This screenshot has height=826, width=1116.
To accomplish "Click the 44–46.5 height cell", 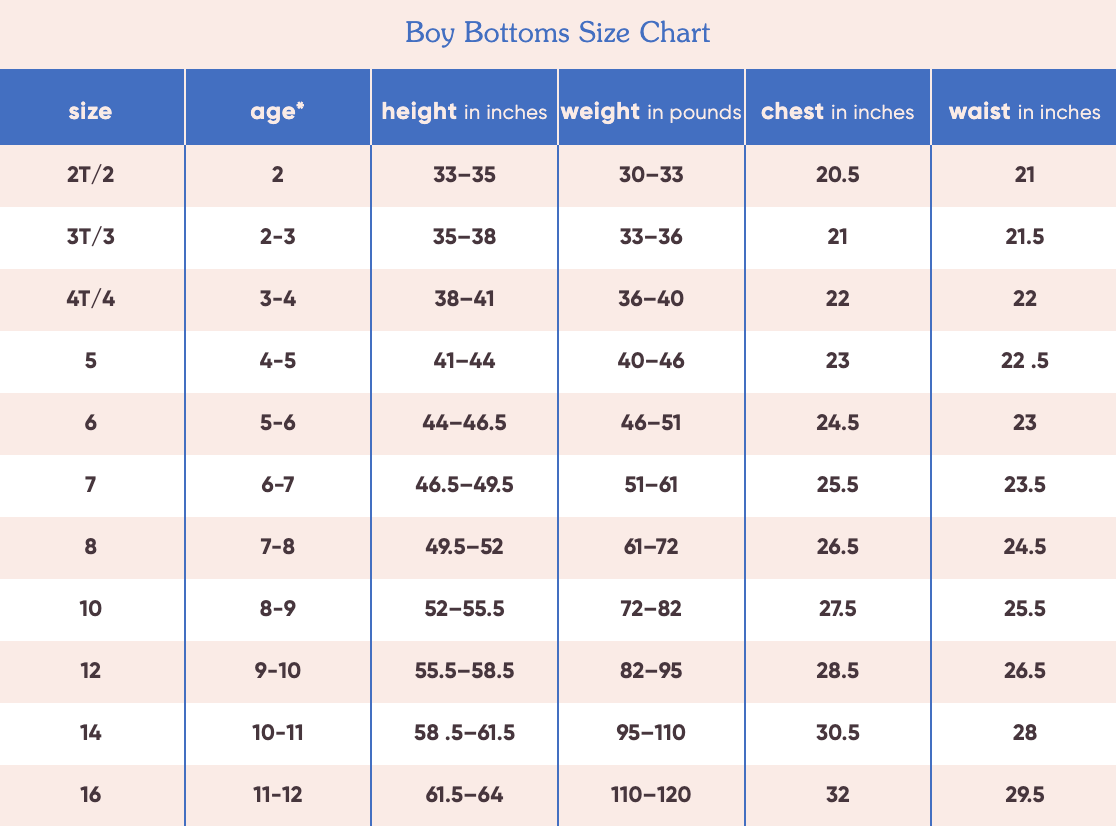I will click(x=464, y=423).
